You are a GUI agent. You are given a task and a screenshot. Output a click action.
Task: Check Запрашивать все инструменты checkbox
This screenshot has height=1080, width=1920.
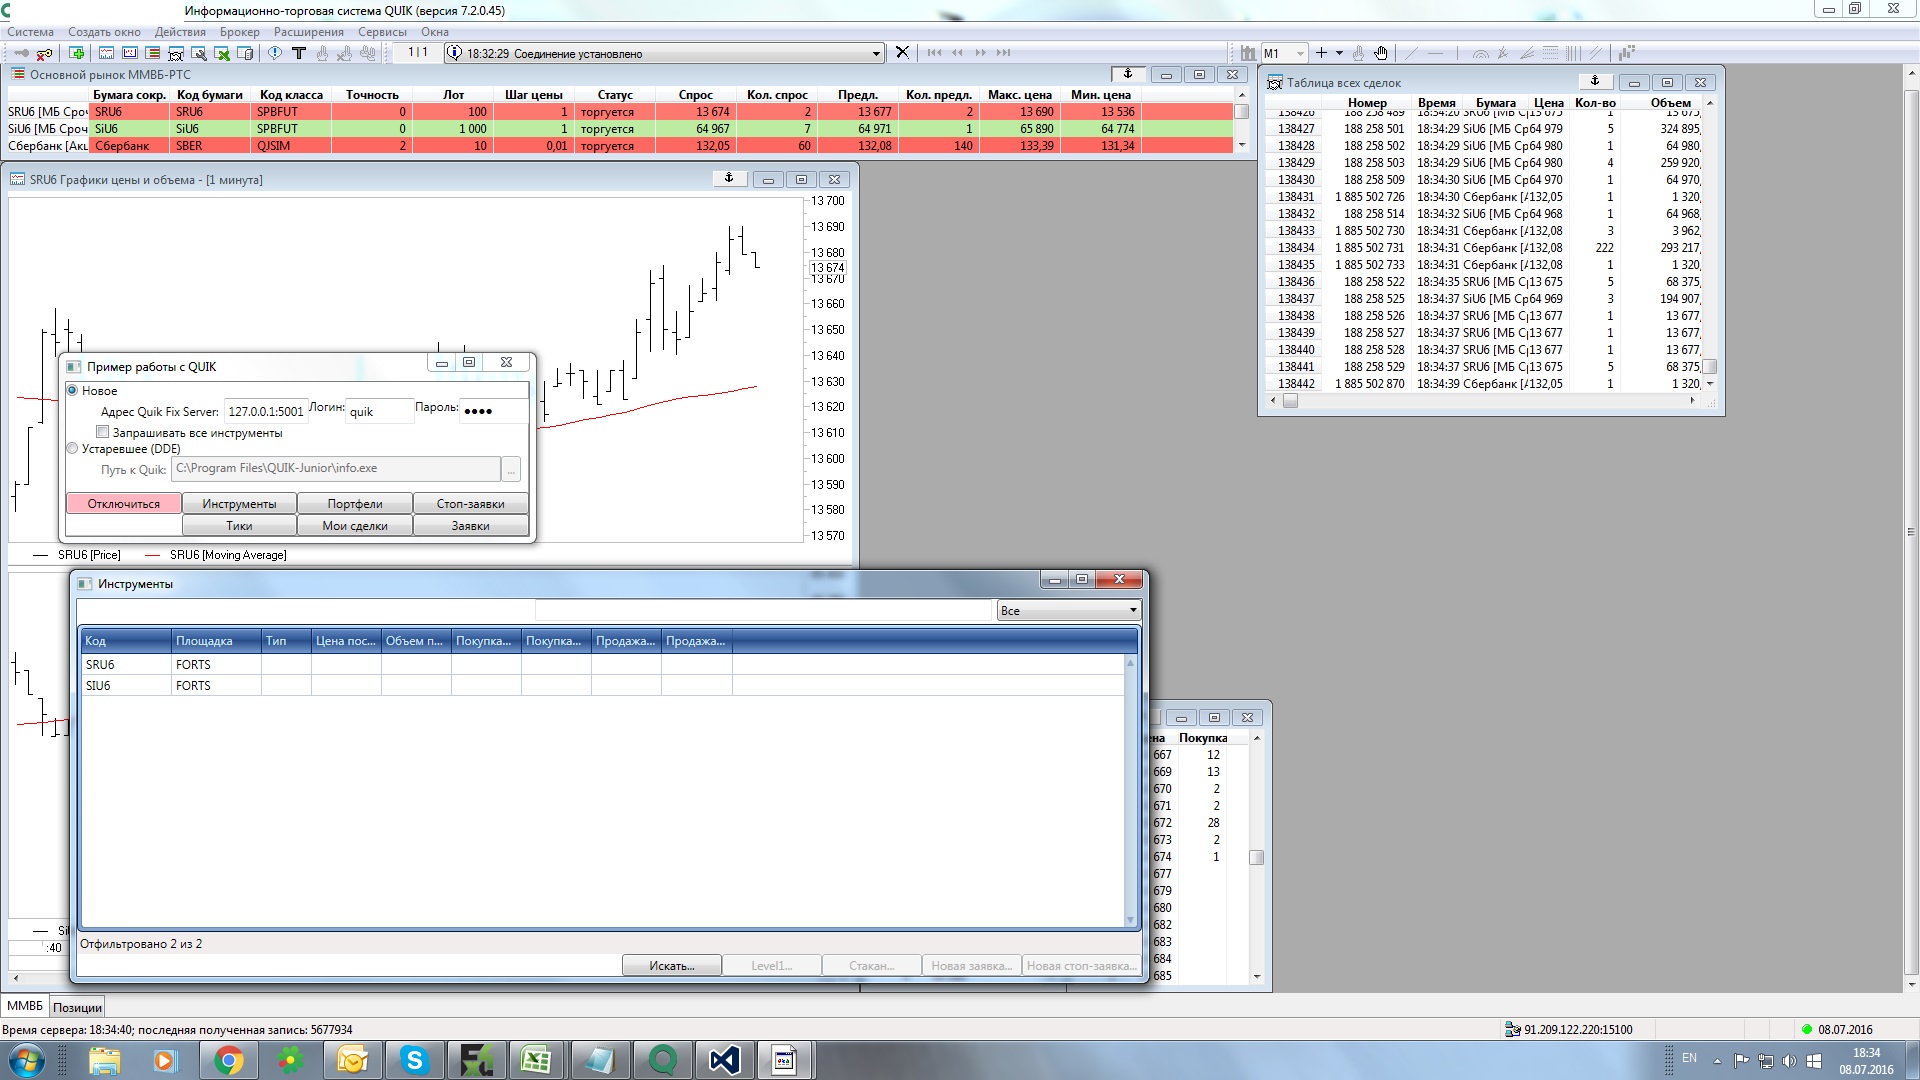click(x=102, y=432)
